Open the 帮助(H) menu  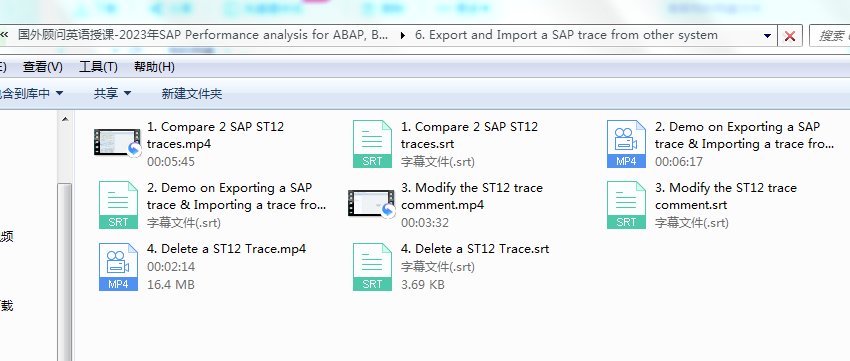pos(154,67)
